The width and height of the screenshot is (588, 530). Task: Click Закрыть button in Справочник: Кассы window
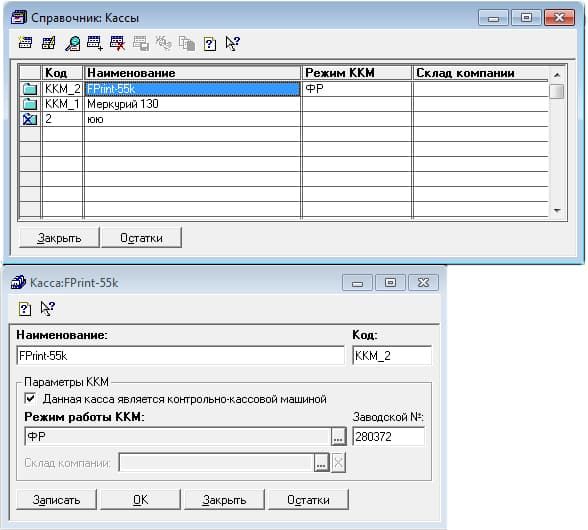point(59,238)
